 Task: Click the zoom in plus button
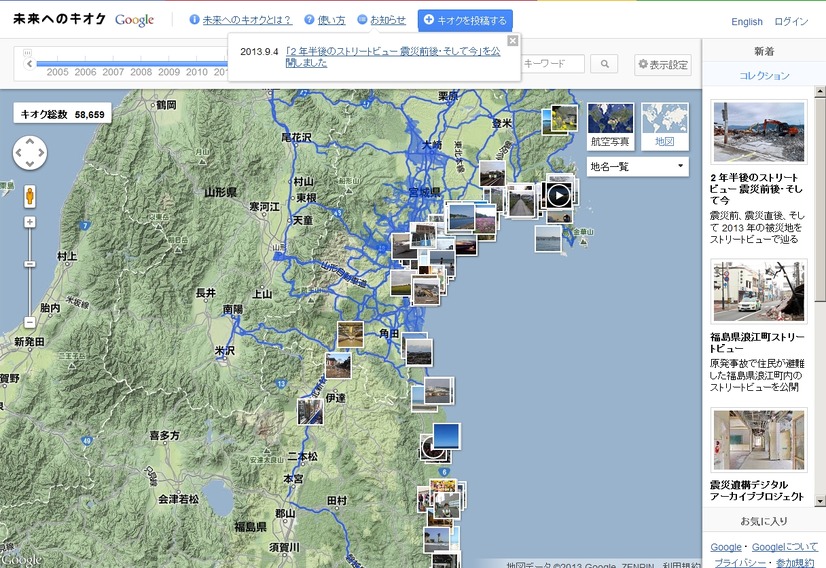[30, 222]
